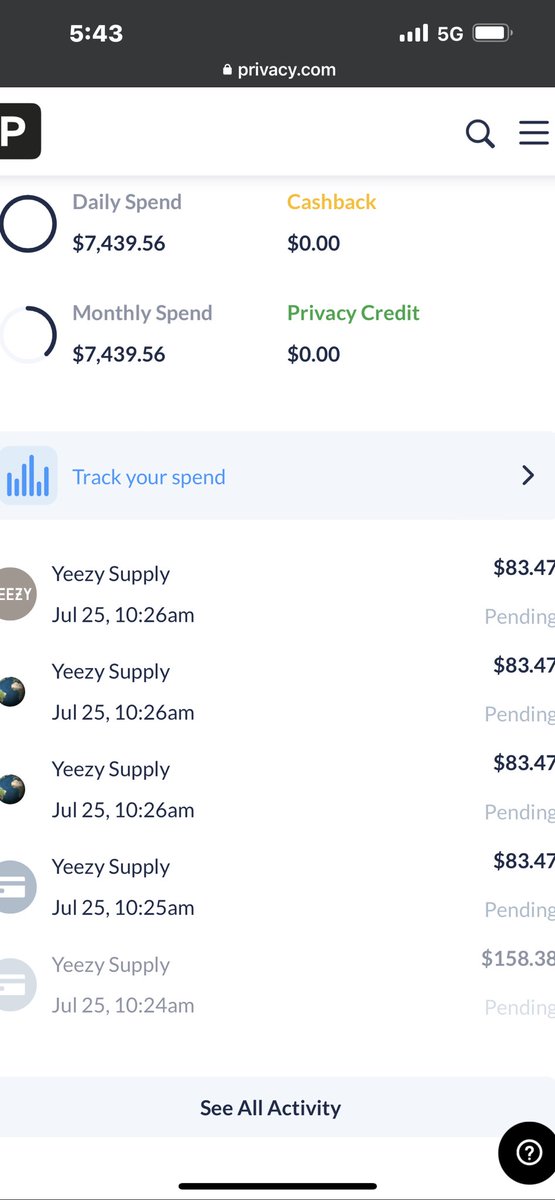Open the help question mark button
Screen dimensions: 555x1200
point(527,1152)
